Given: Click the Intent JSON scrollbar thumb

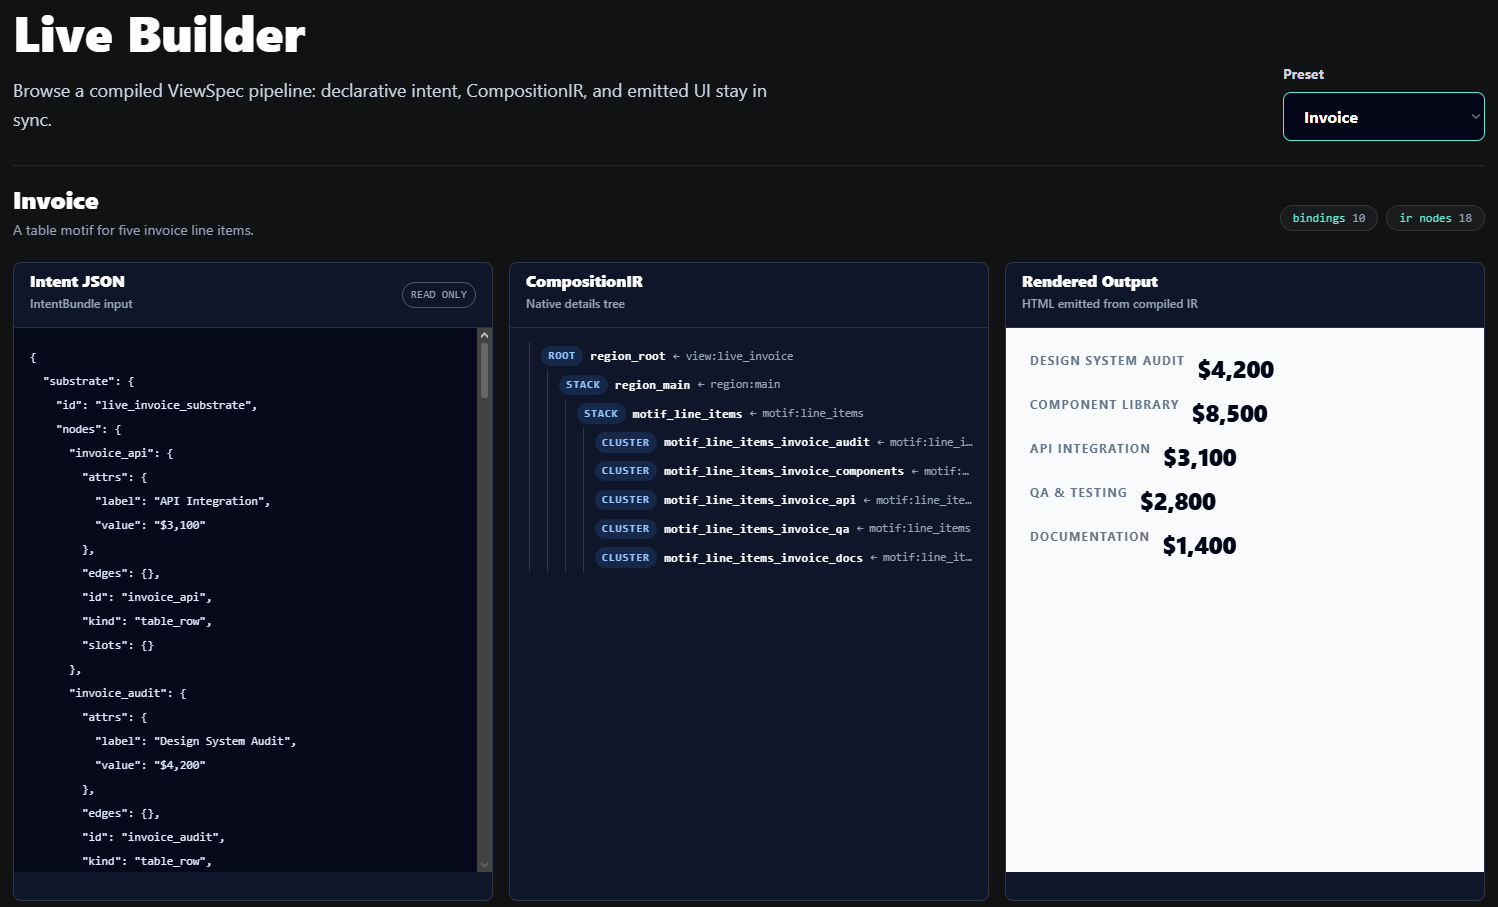Looking at the screenshot, I should pyautogui.click(x=485, y=371).
